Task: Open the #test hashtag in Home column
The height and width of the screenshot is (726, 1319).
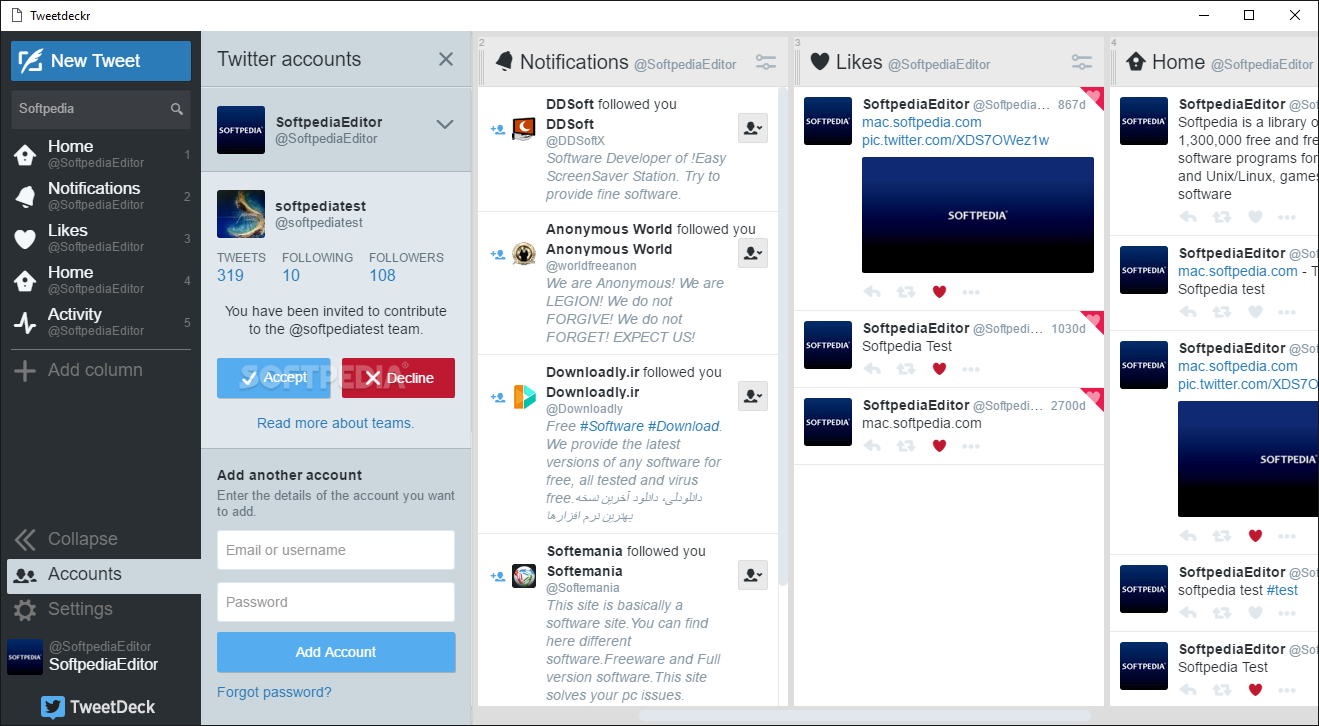Action: [1282, 590]
